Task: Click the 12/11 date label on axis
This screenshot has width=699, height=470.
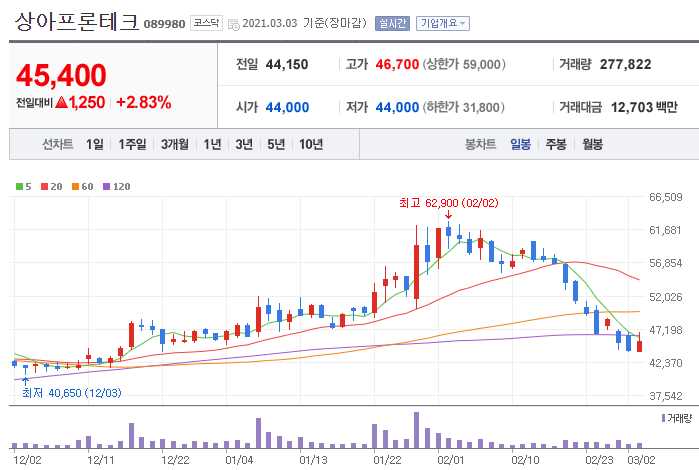Action: click(101, 460)
